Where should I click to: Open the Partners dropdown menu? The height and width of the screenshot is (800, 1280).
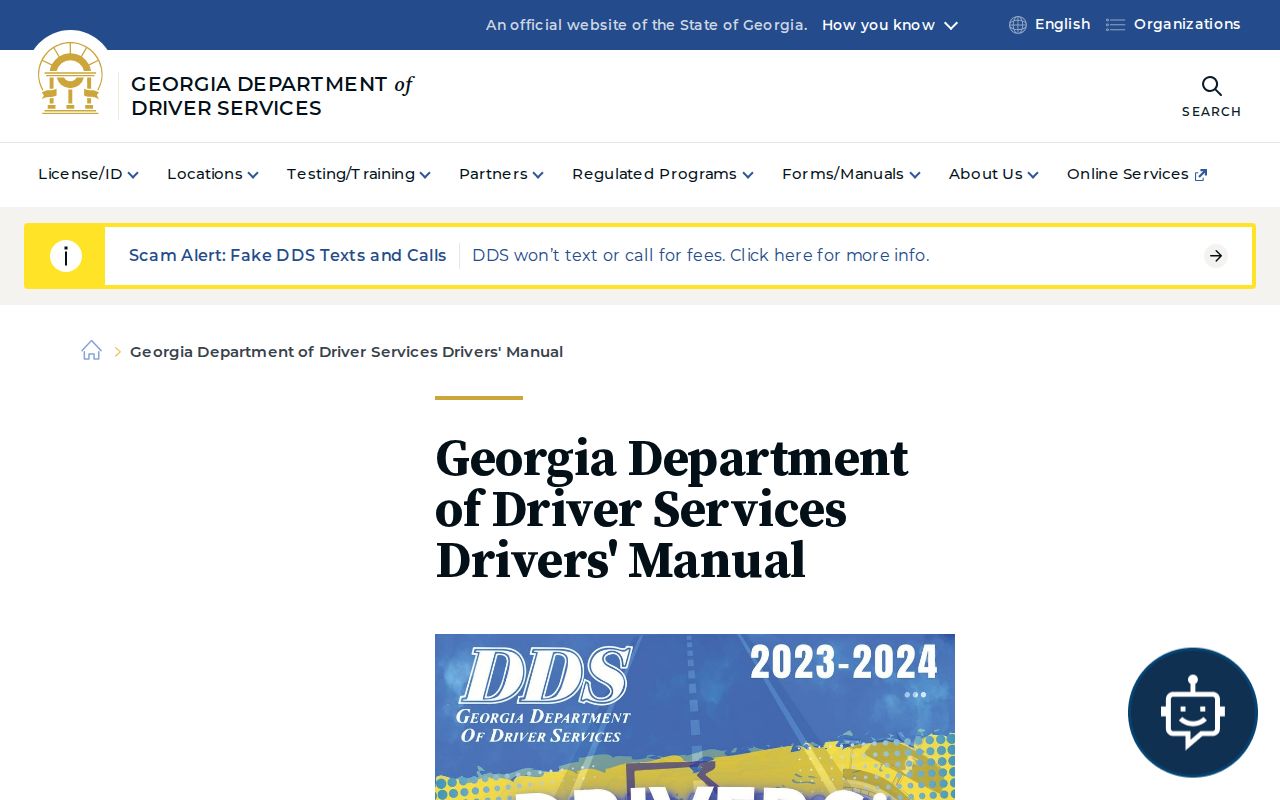[x=501, y=174]
